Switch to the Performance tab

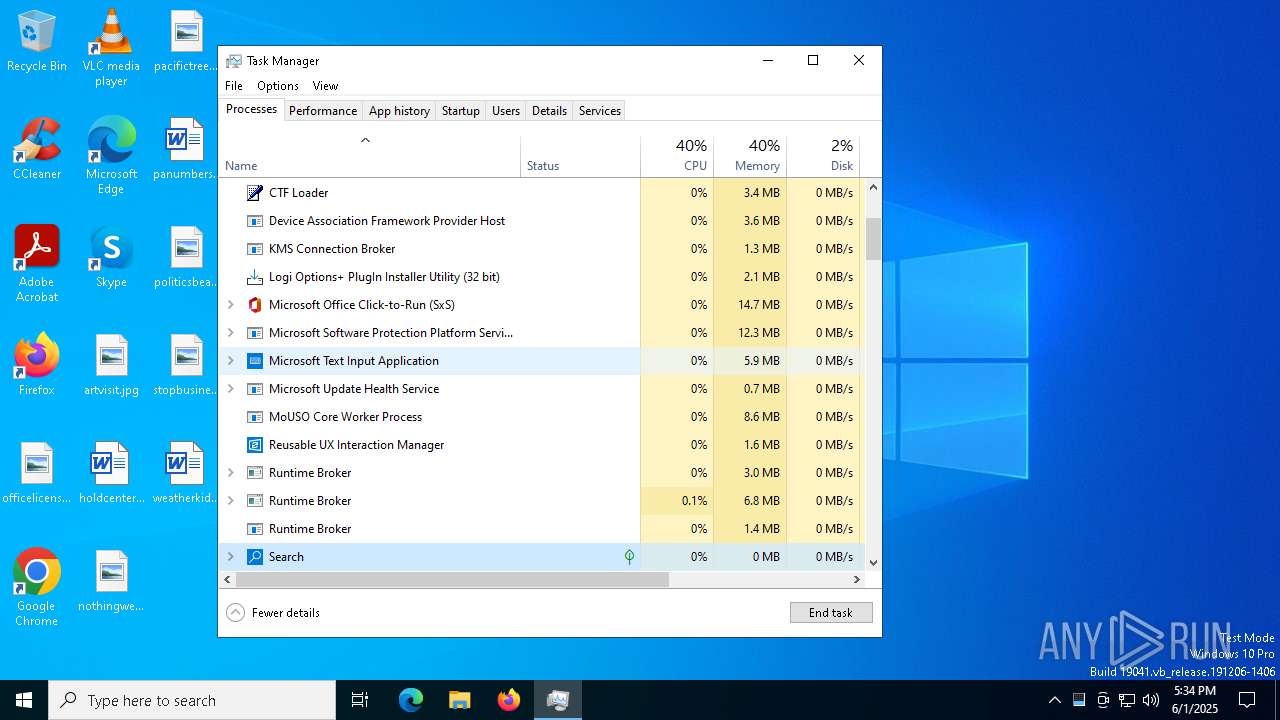point(323,111)
